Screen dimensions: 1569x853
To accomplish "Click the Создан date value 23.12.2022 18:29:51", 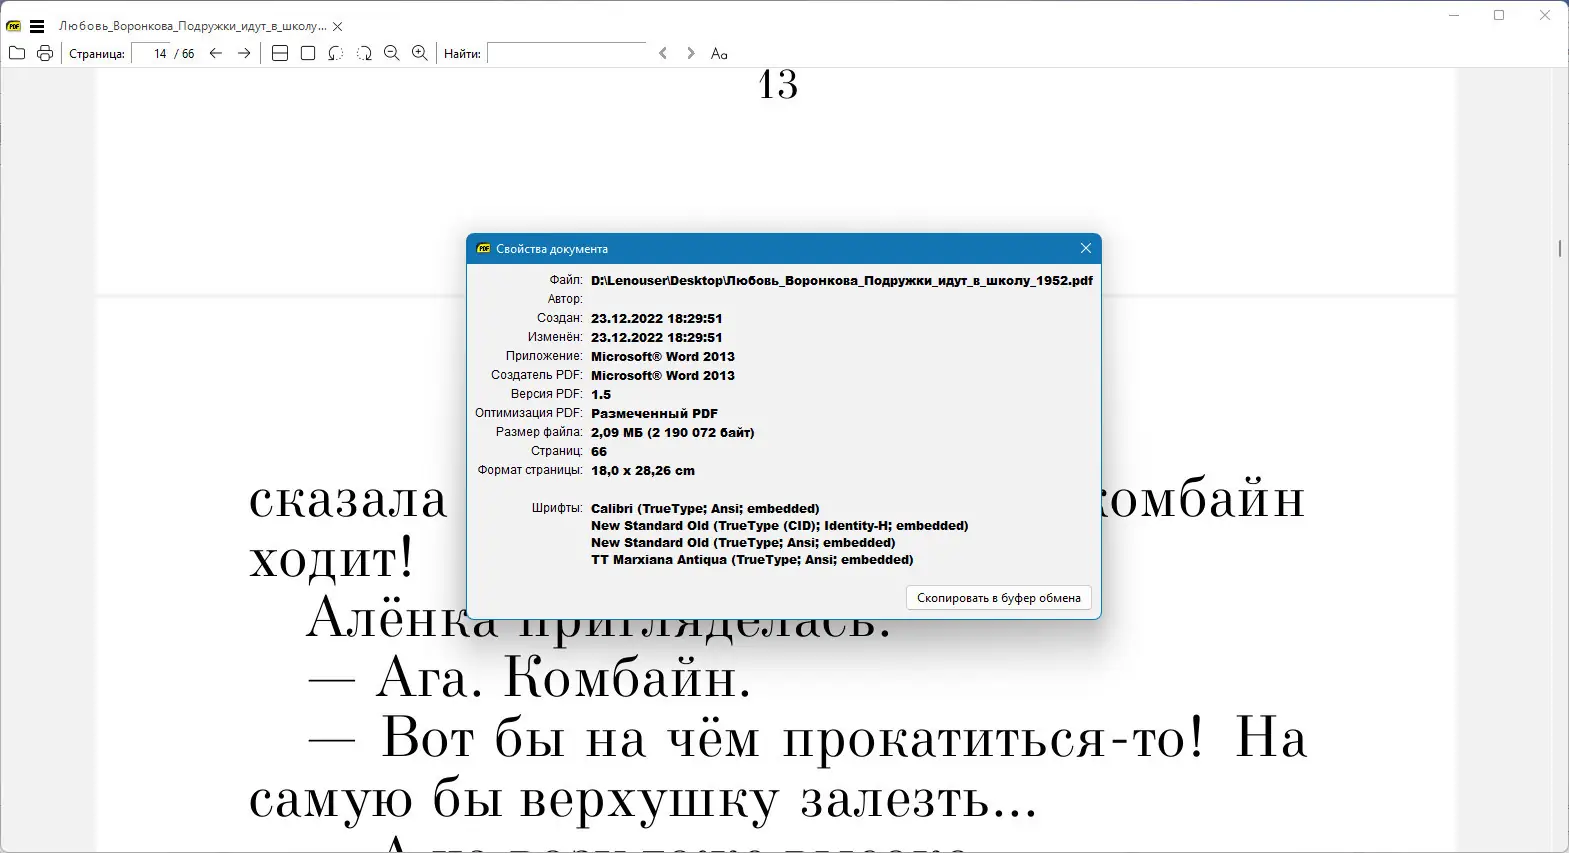I will (x=657, y=319).
